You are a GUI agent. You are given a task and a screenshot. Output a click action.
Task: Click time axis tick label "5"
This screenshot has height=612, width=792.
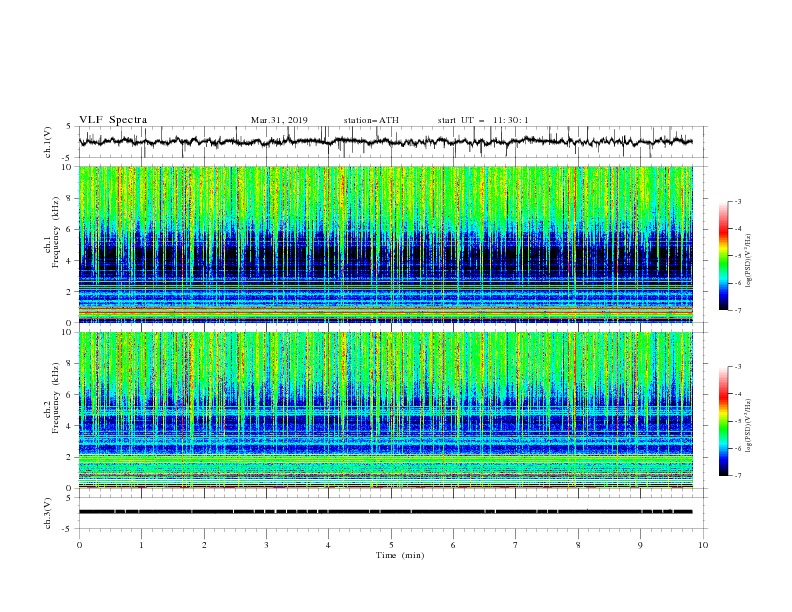point(391,545)
